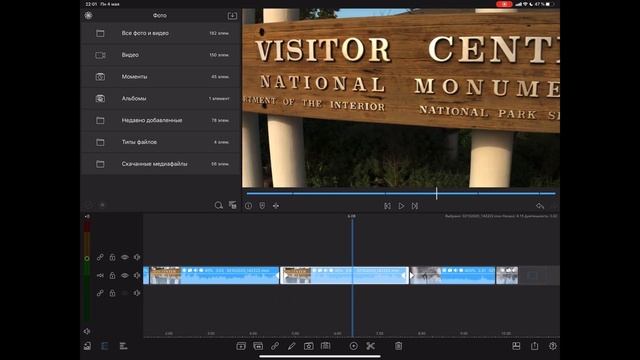Image resolution: width=640 pixels, height=360 pixels.
Task: Jump to next clip in preview
Action: click(x=415, y=206)
